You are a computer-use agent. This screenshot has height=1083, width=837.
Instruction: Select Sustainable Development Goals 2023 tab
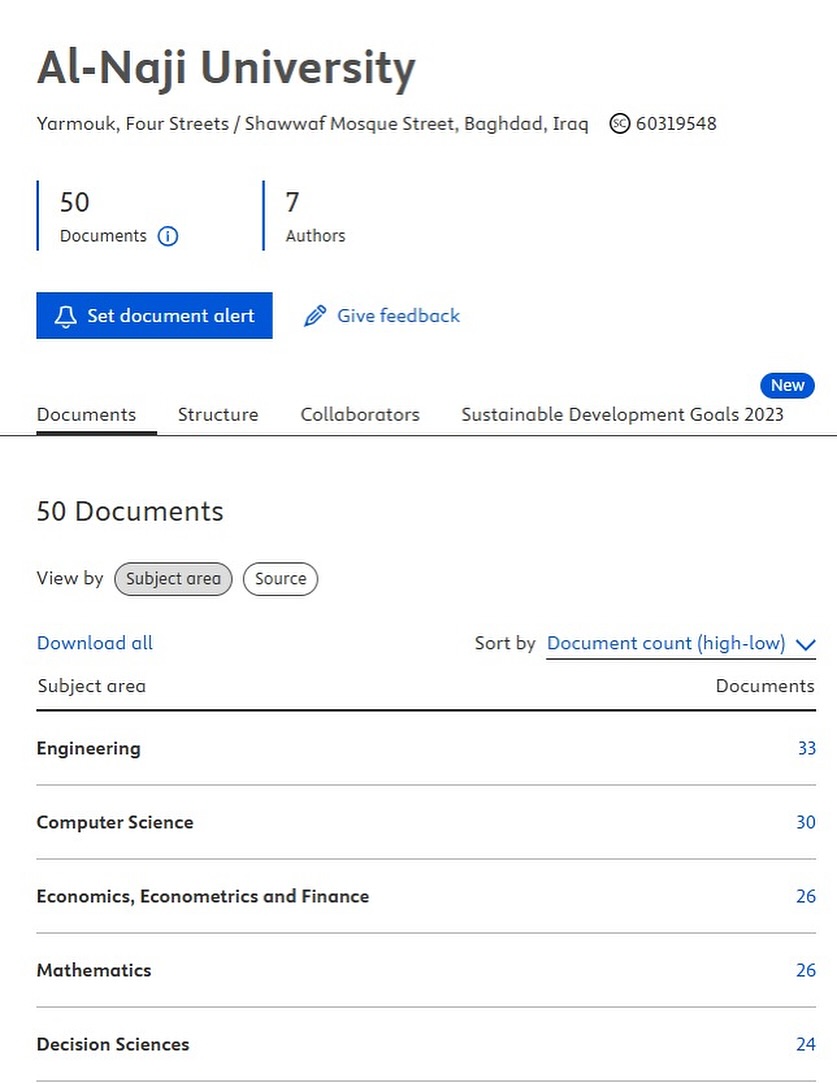coord(622,414)
